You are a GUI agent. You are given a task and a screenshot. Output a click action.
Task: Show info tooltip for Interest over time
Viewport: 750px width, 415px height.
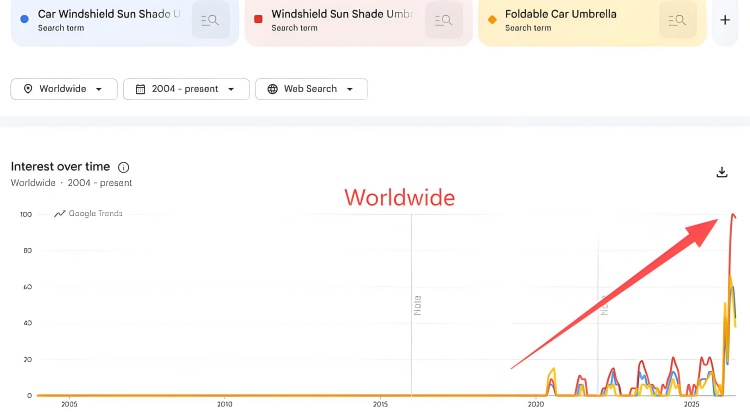point(123,167)
